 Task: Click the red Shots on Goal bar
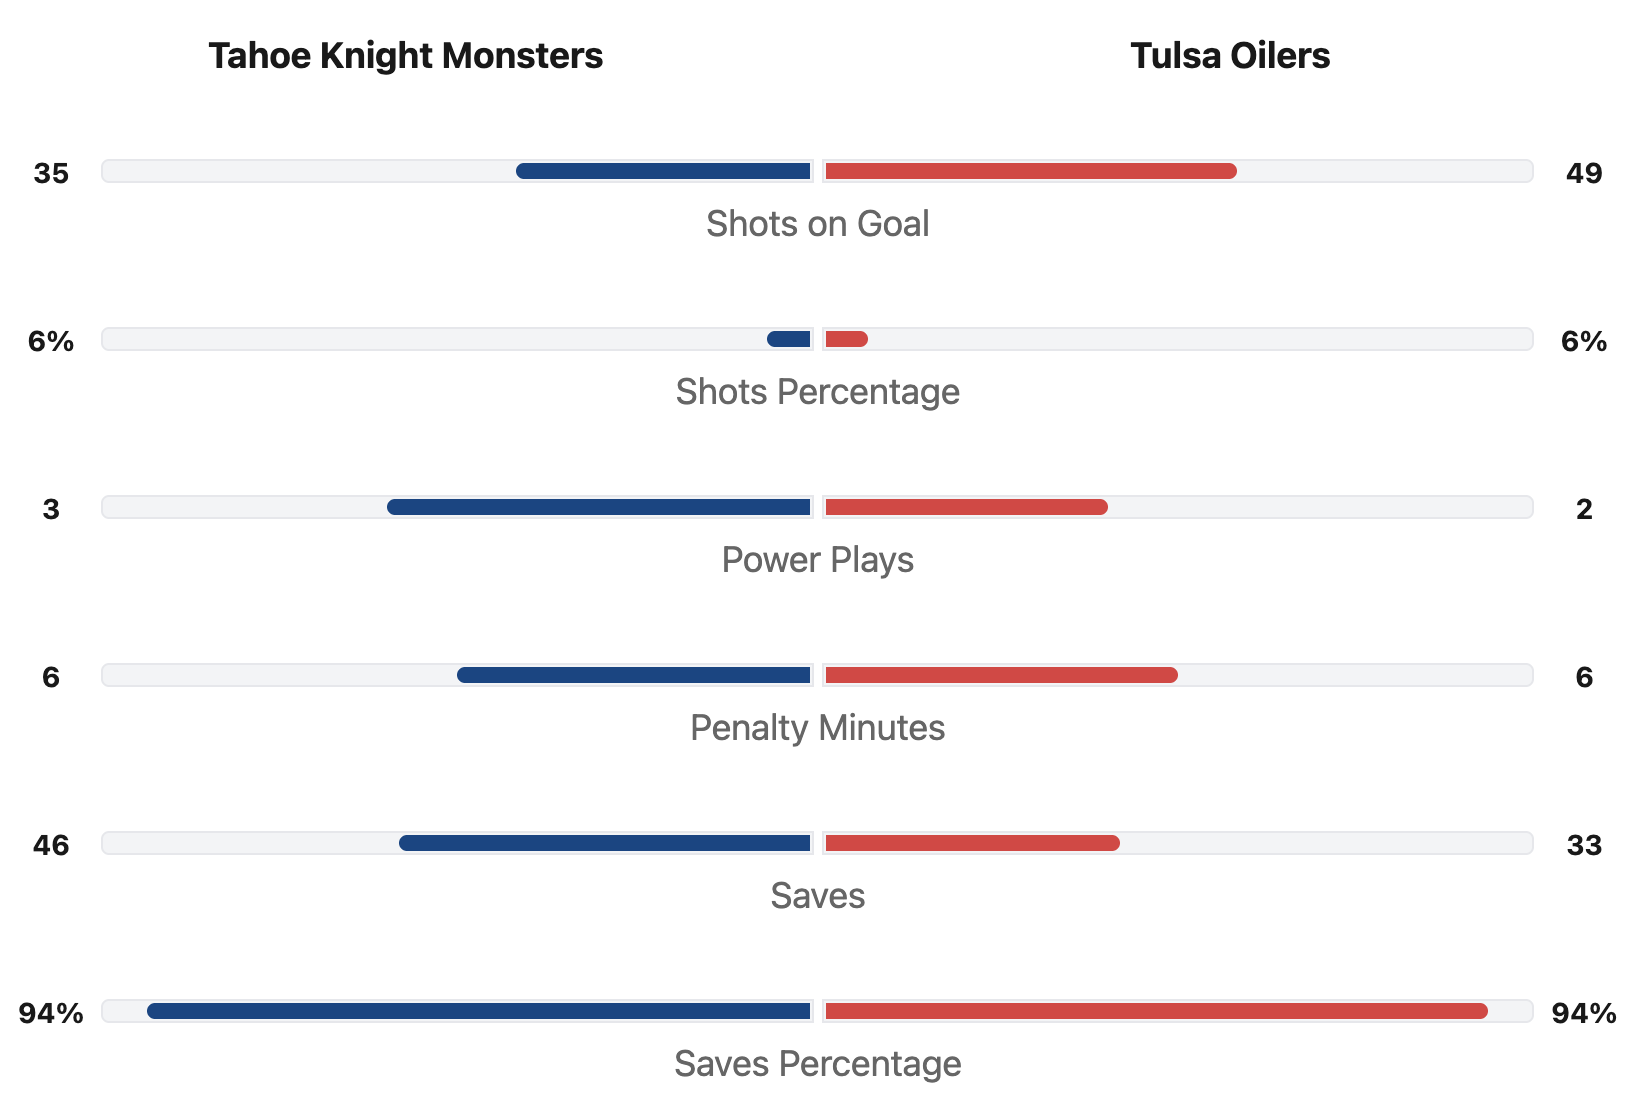coord(1031,171)
